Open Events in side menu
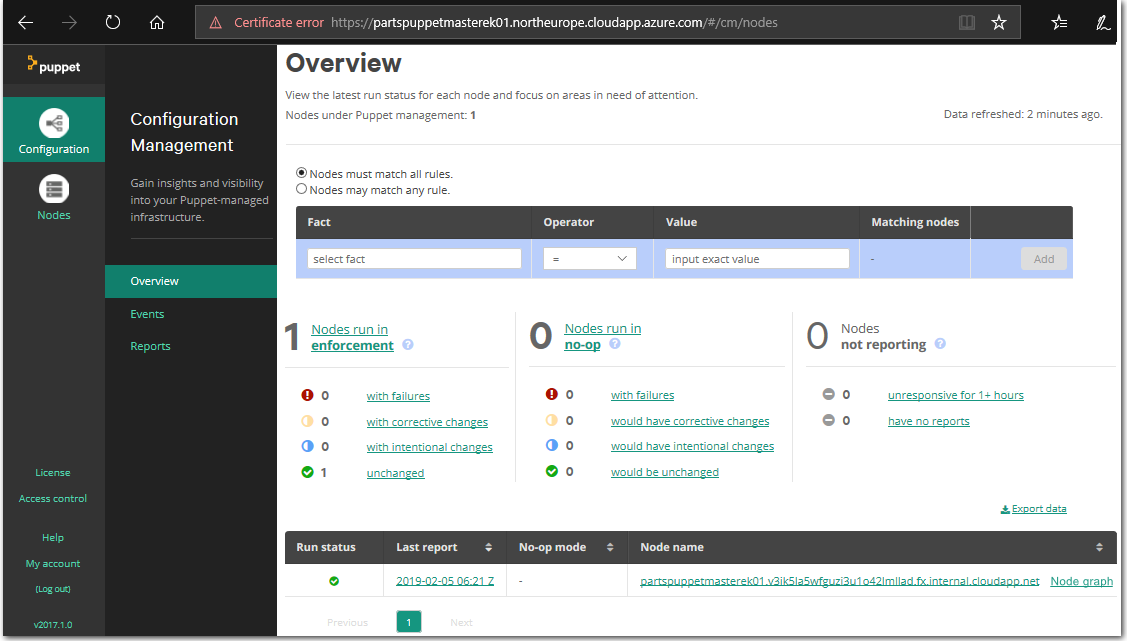 (147, 314)
